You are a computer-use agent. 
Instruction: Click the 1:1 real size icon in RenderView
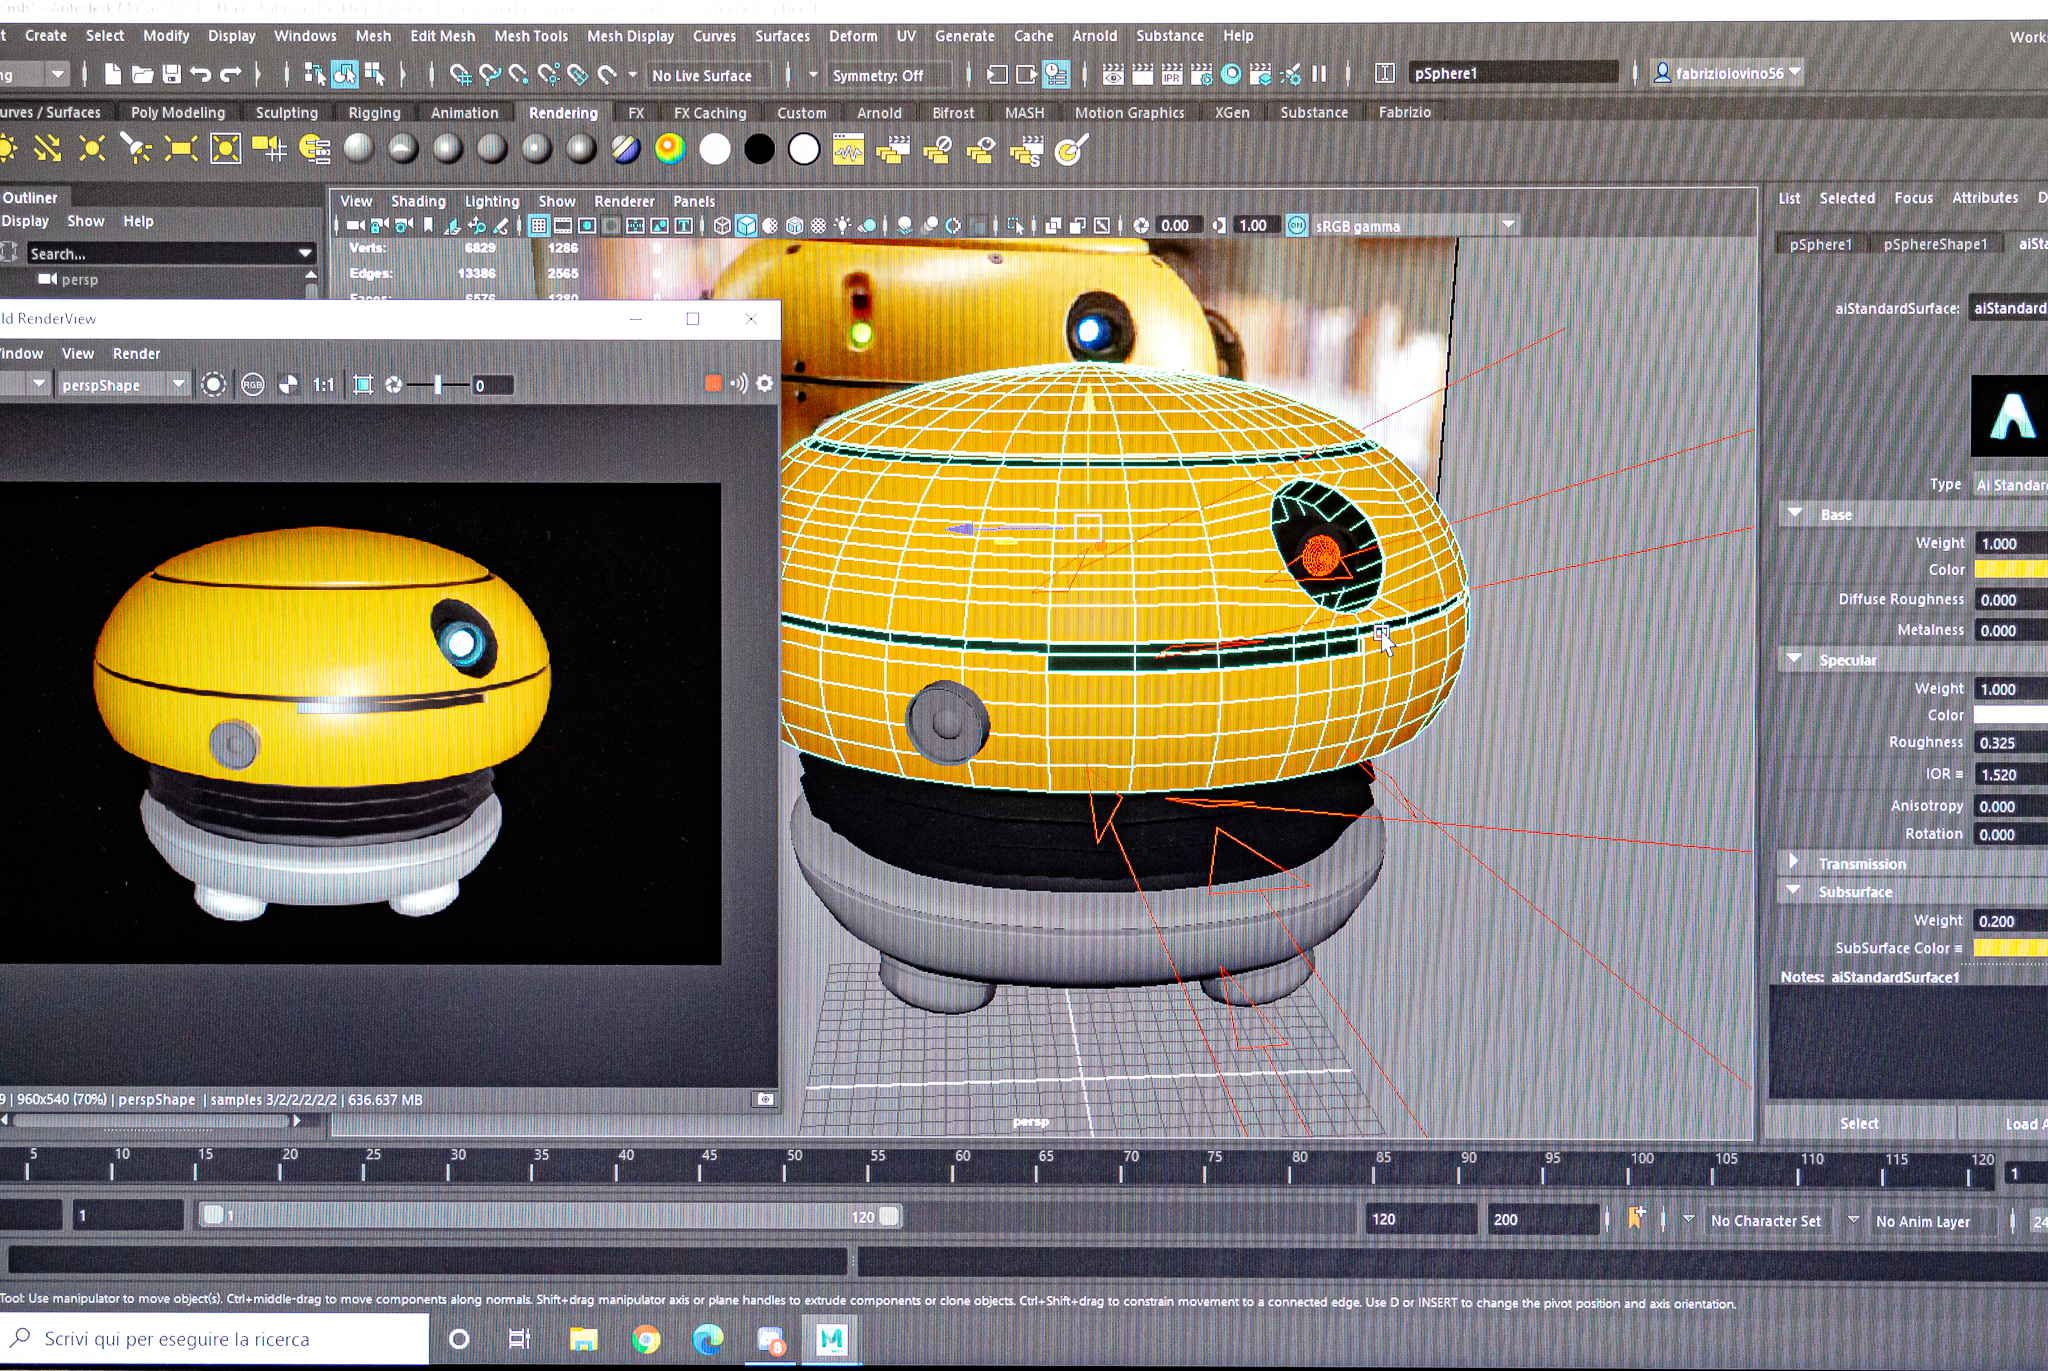pos(324,385)
